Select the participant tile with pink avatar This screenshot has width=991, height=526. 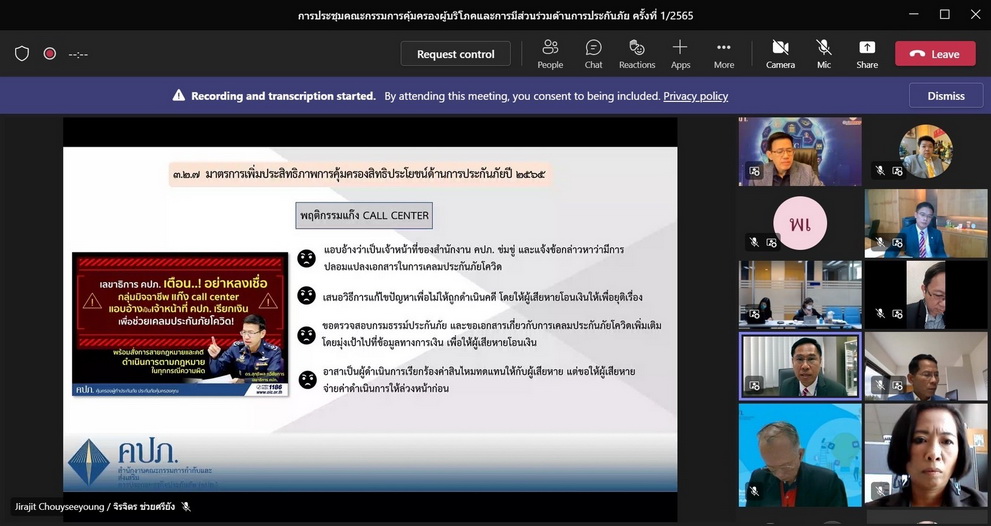(x=799, y=223)
